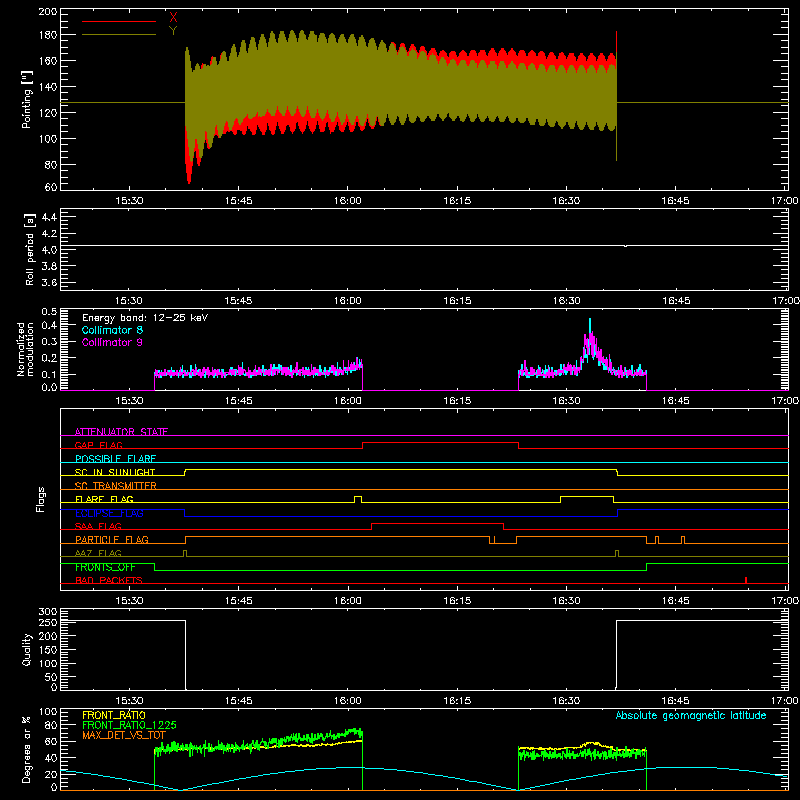Select 'Energy band: 12-25 keV' annotation
Screen dimensions: 800x800
coord(145,318)
